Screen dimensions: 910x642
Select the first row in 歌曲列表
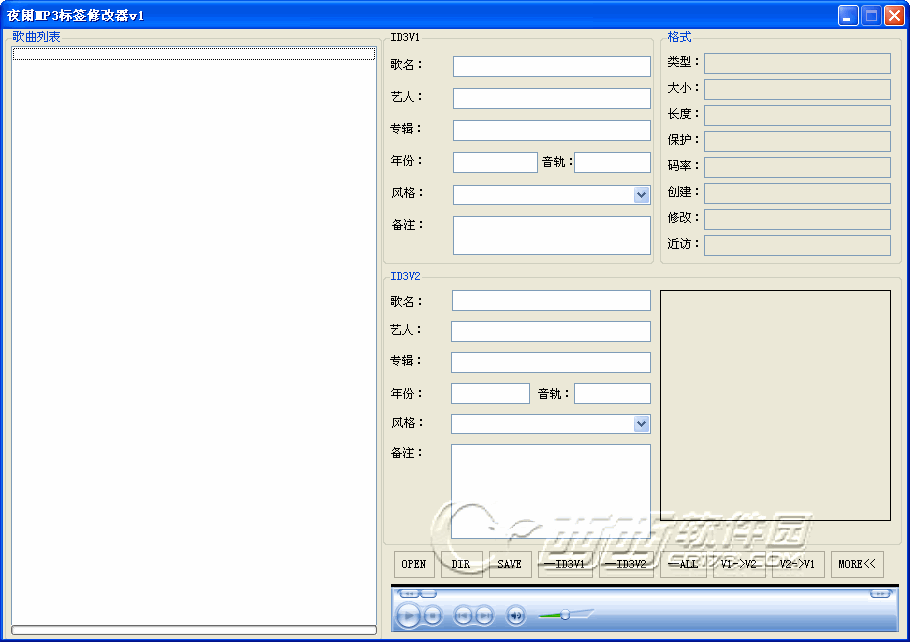pyautogui.click(x=194, y=54)
